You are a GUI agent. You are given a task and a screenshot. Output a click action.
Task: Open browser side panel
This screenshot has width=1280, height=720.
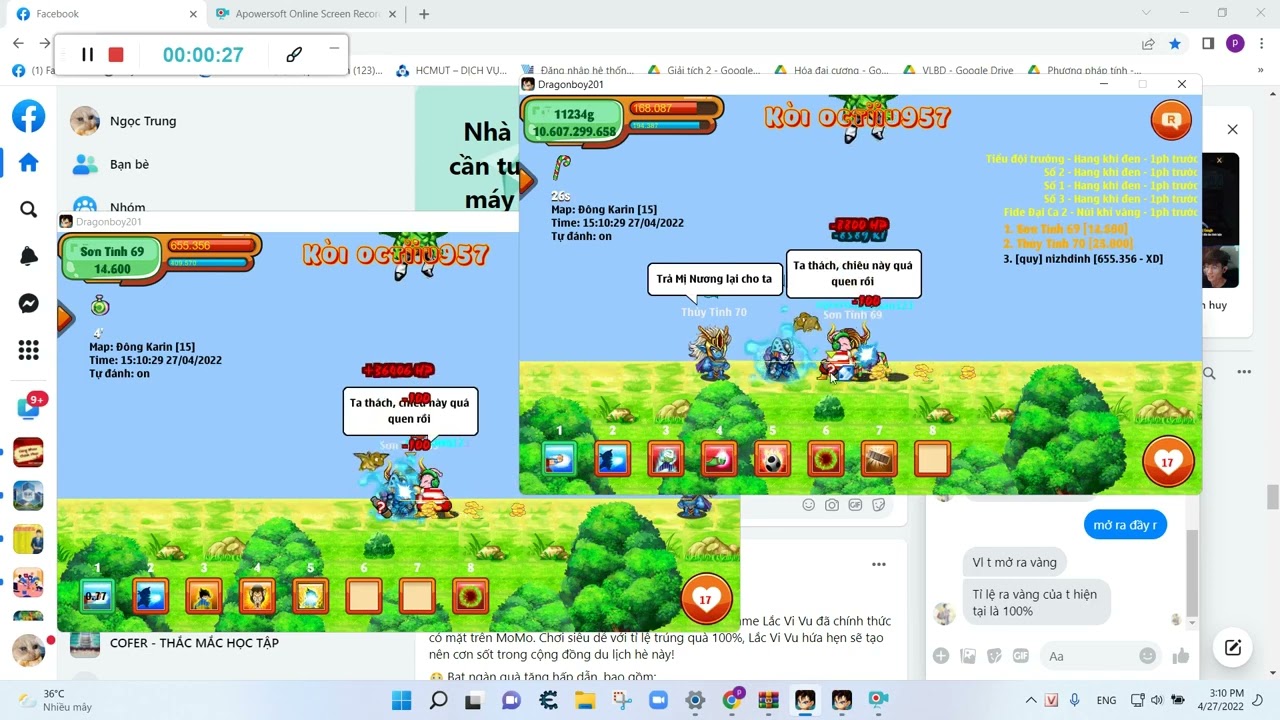point(1208,44)
